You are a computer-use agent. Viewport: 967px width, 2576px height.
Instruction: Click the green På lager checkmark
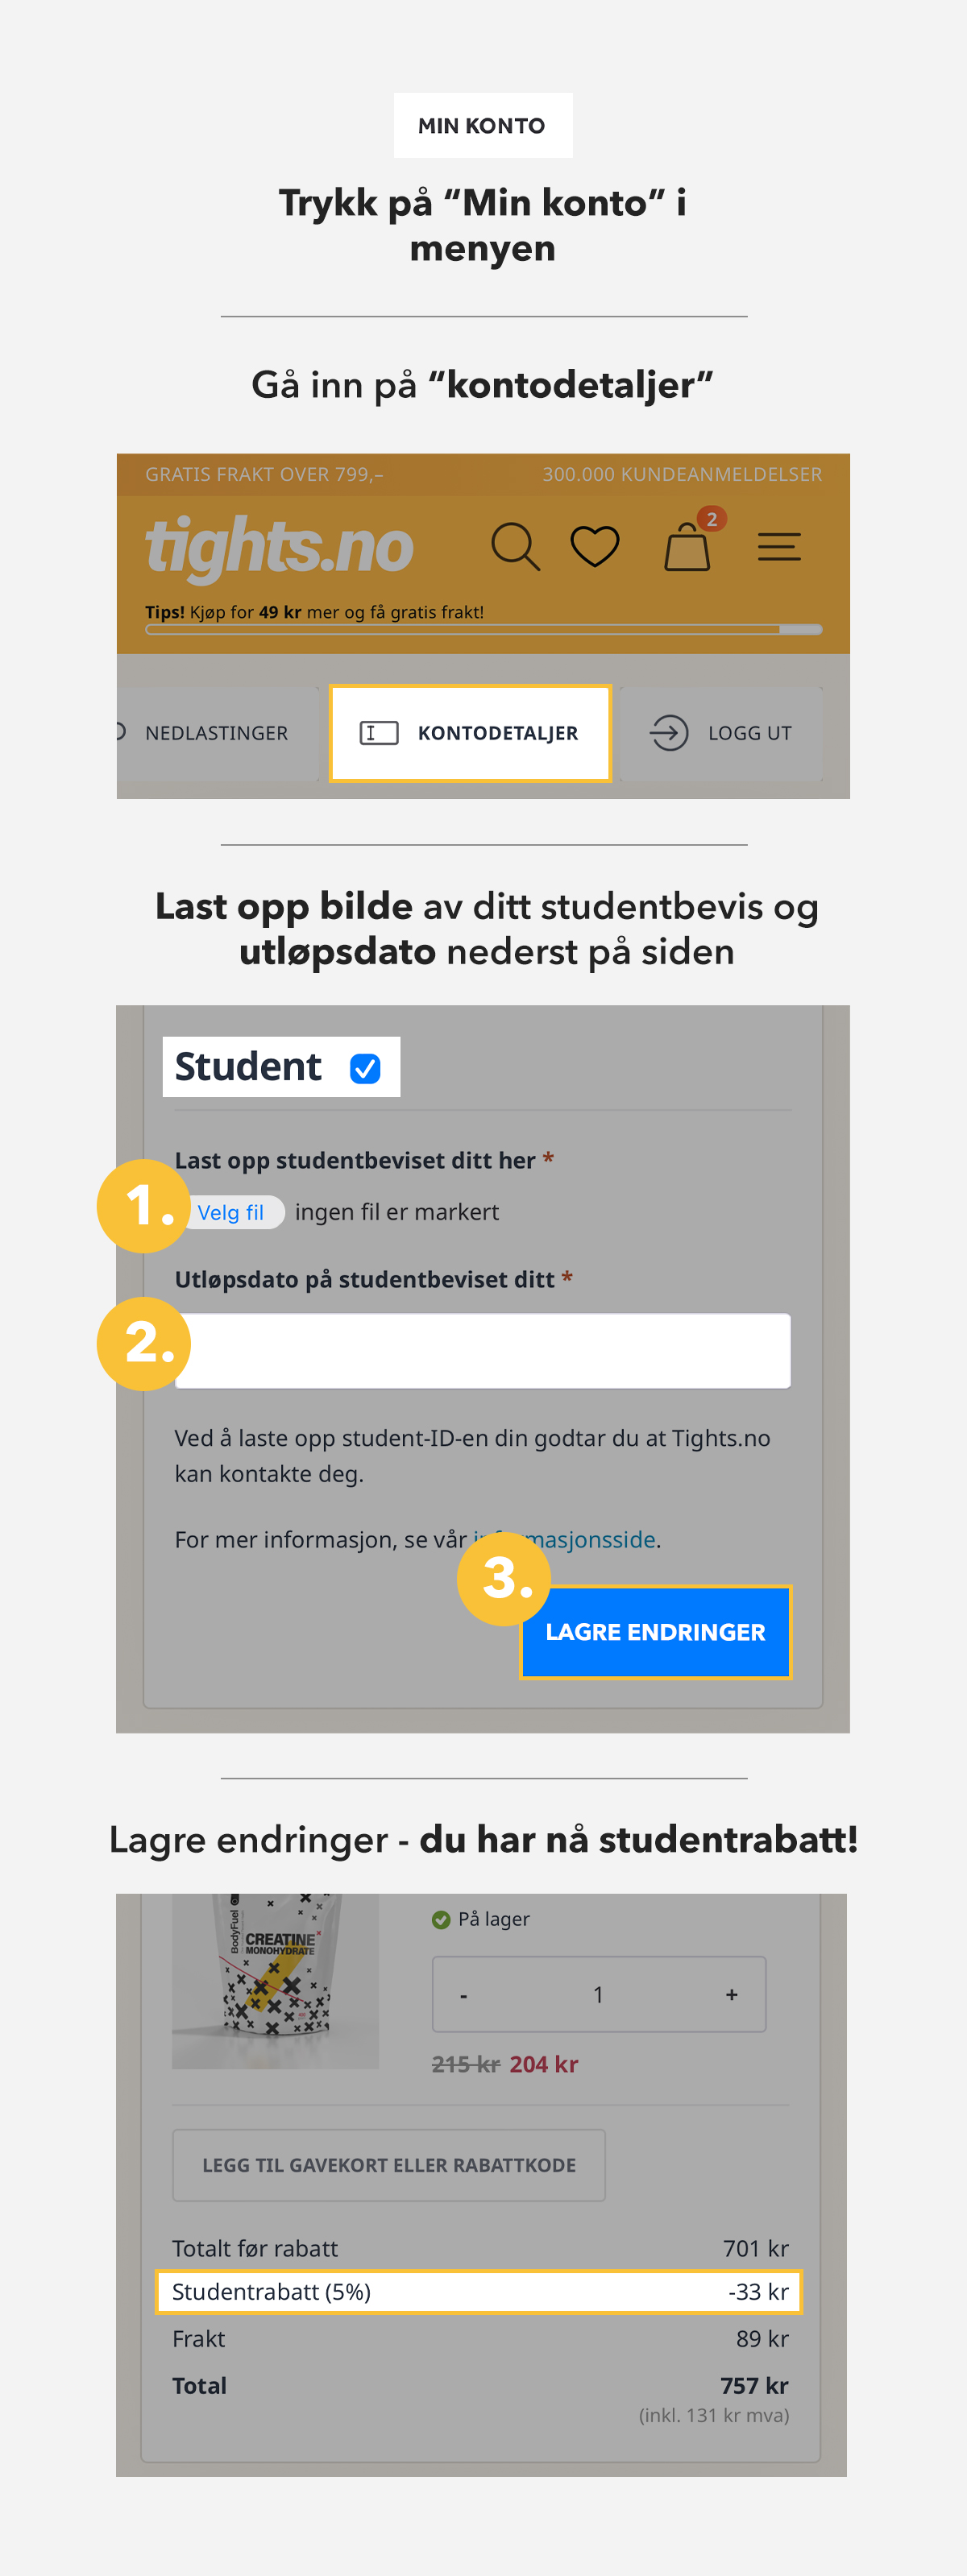click(440, 1919)
